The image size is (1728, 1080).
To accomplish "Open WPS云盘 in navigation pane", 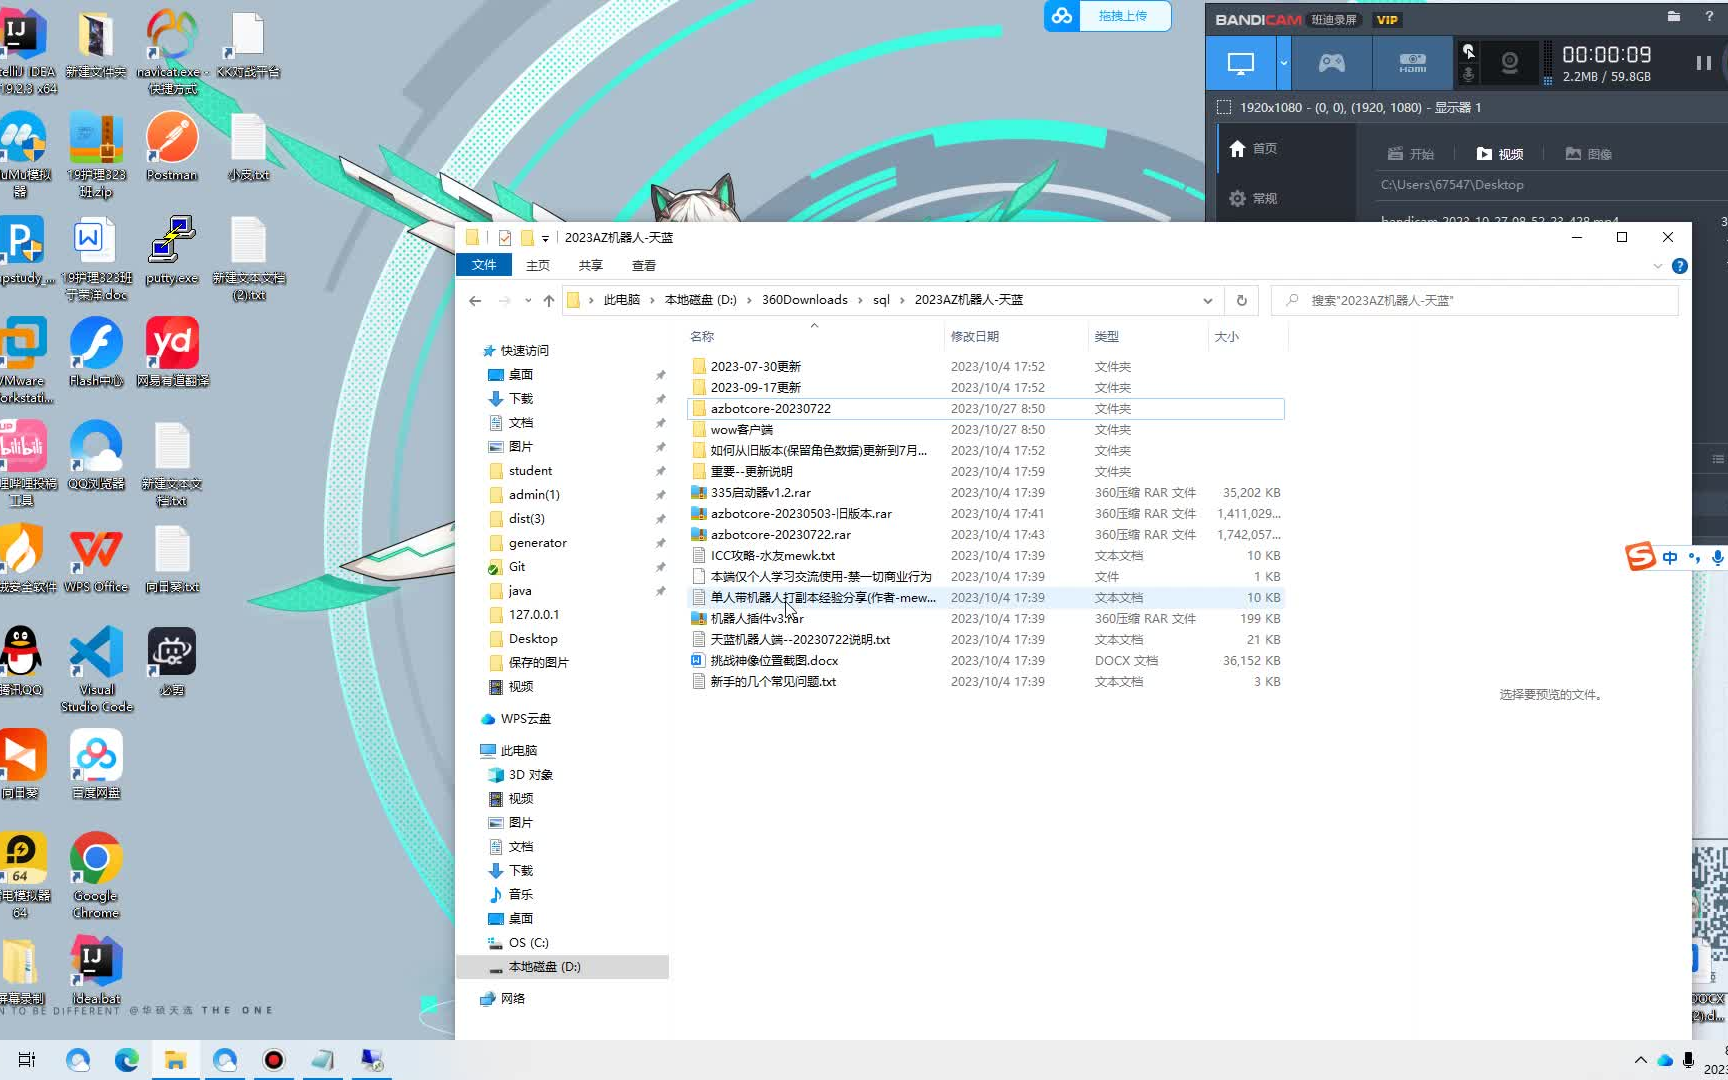I will click(525, 719).
